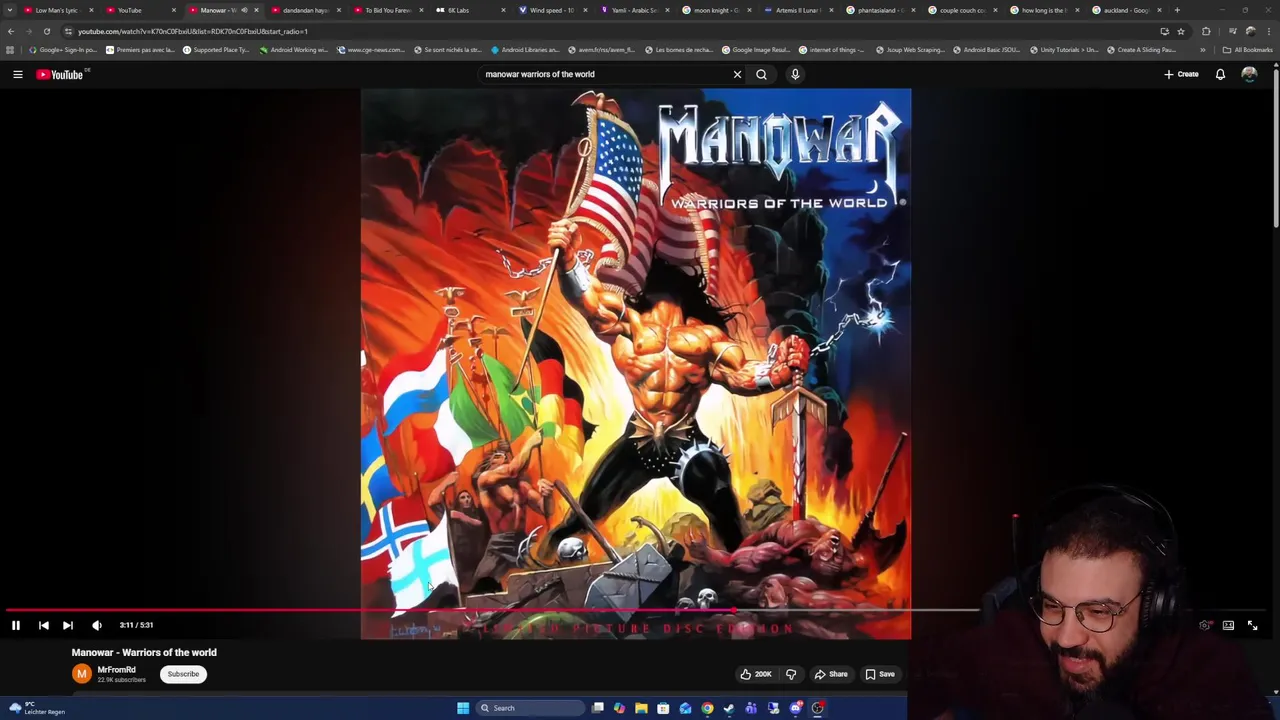Open the weather widget in taskbar

pyautogui.click(x=35, y=708)
